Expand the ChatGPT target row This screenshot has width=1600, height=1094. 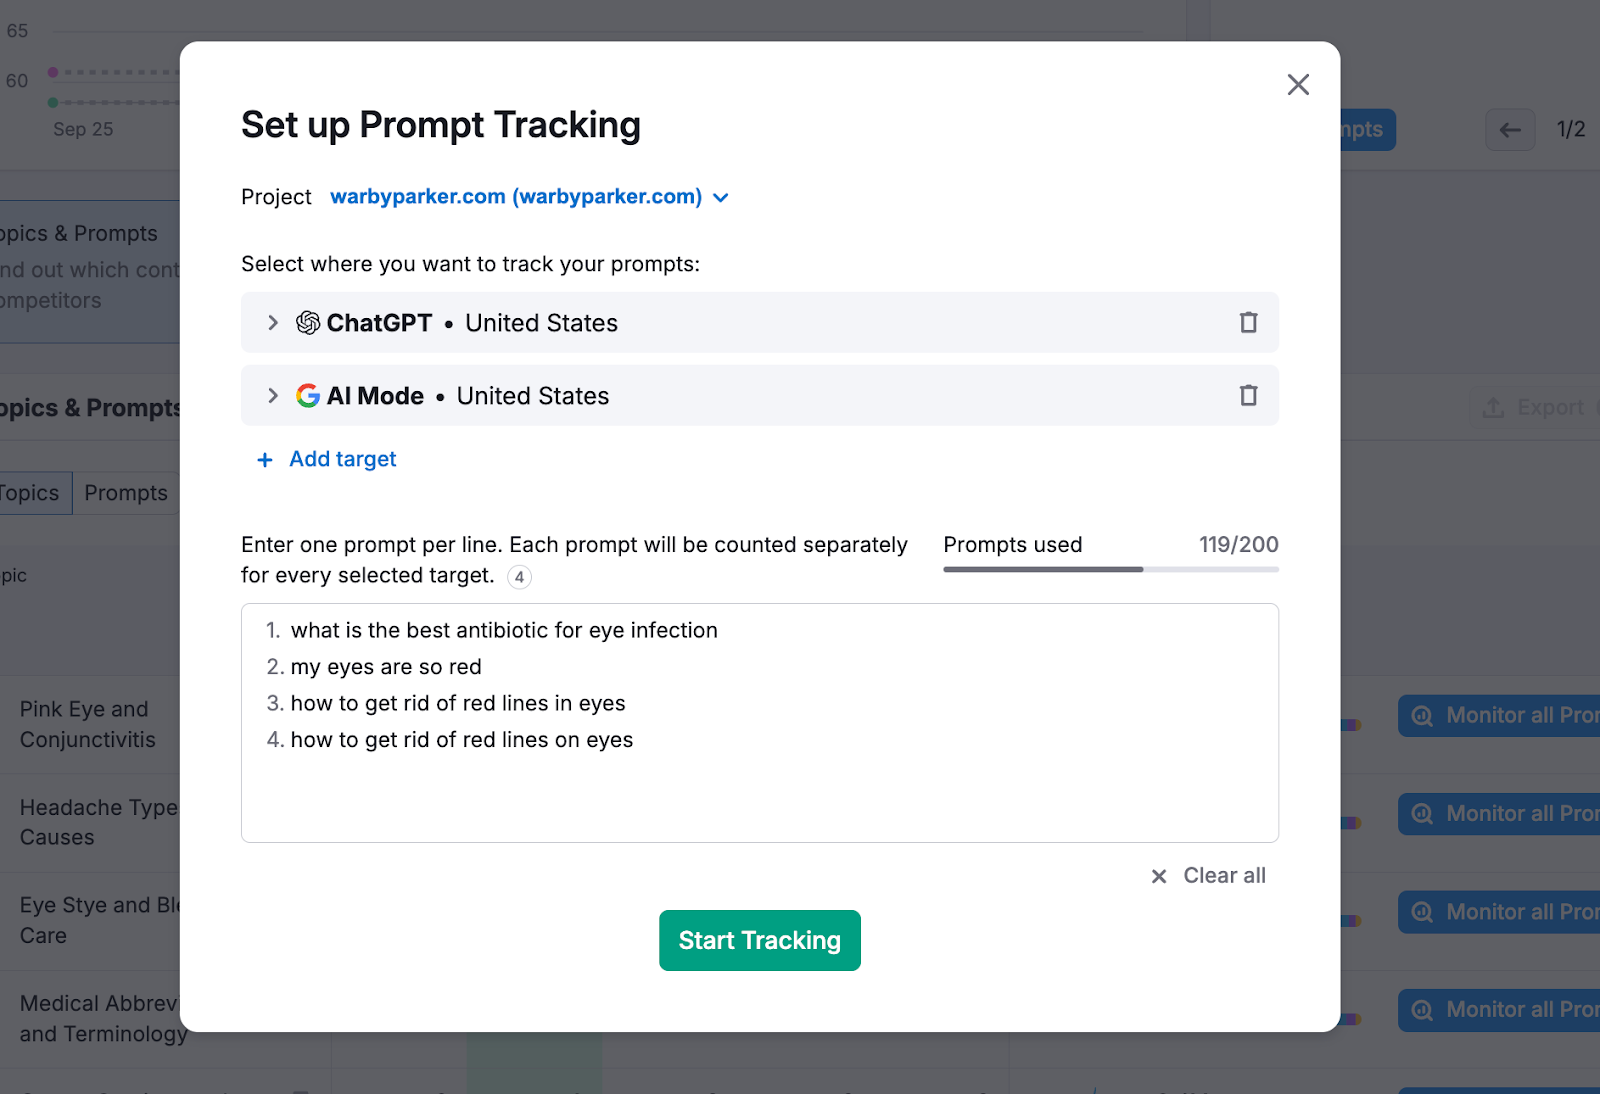tap(272, 322)
